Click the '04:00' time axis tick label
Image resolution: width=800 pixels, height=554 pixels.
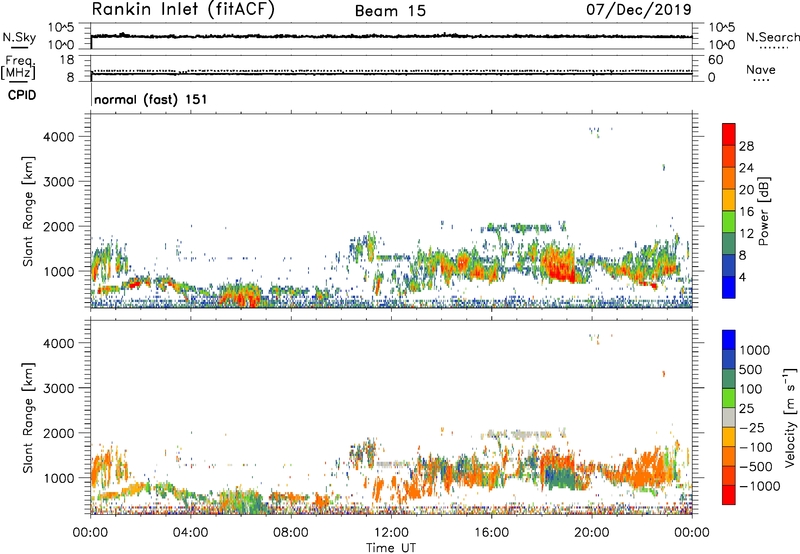click(190, 533)
